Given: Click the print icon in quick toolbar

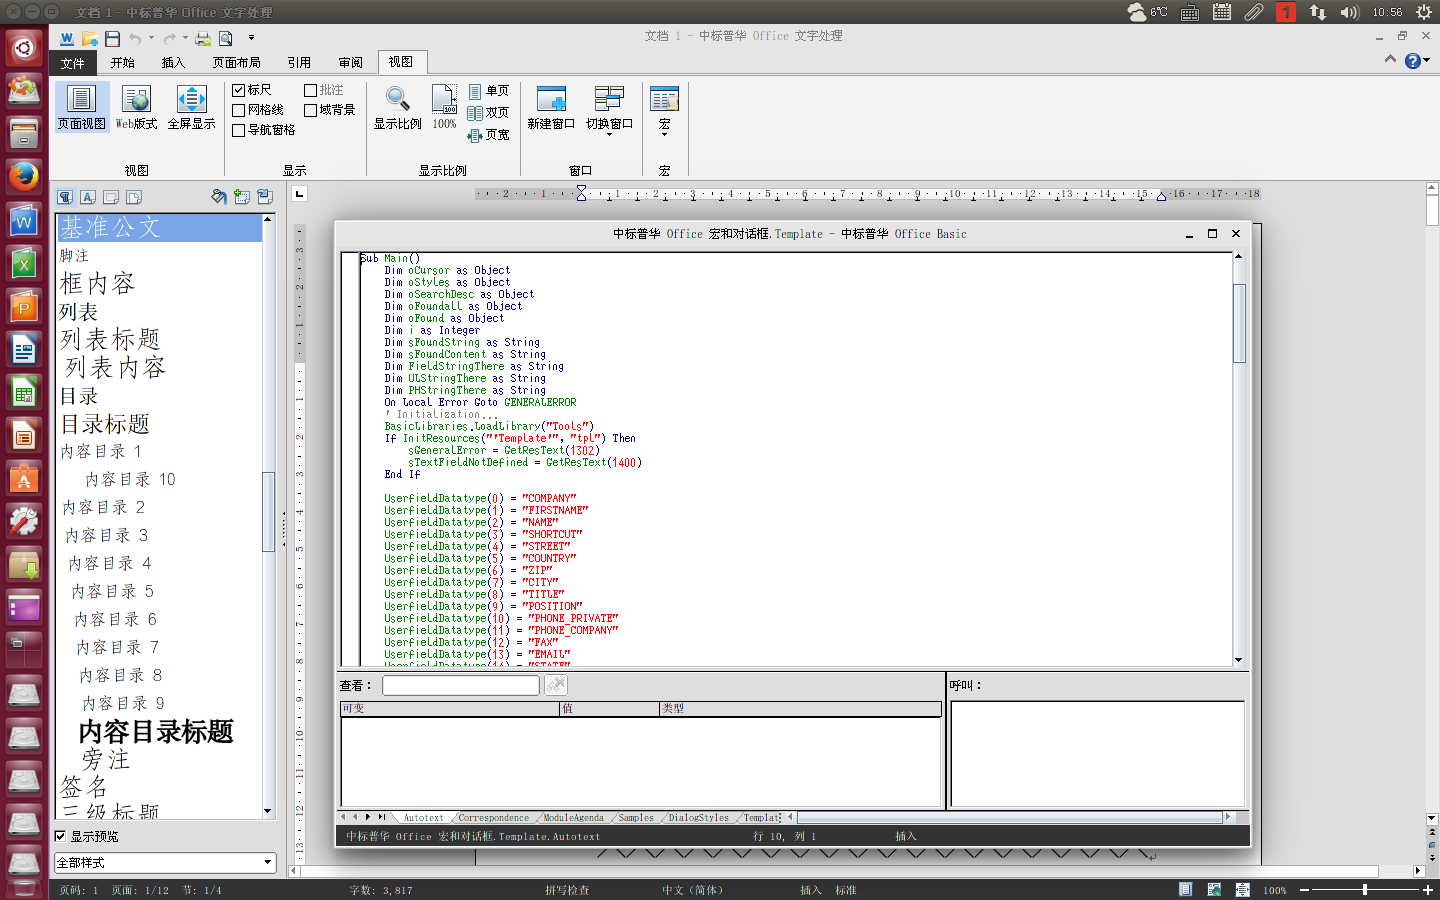Looking at the screenshot, I should click(x=203, y=38).
